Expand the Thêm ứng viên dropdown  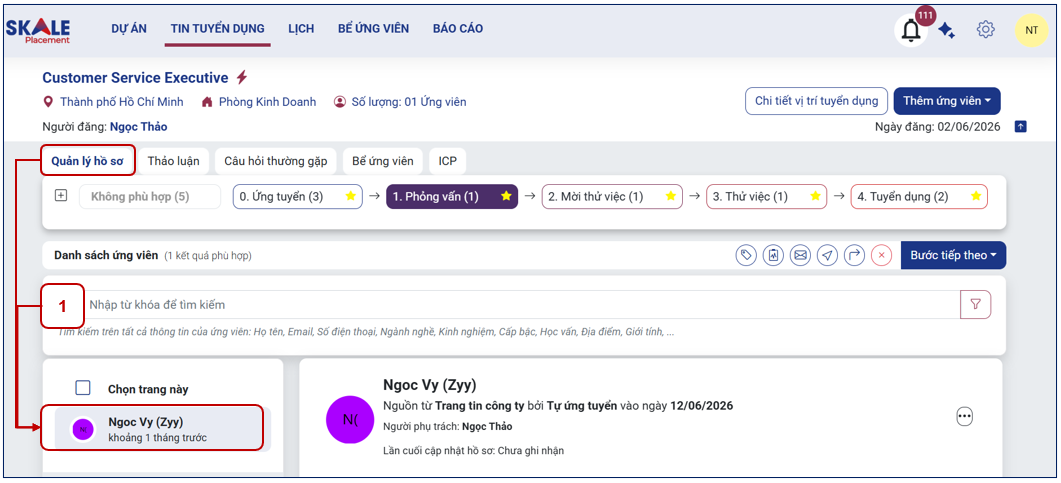[x=947, y=101]
